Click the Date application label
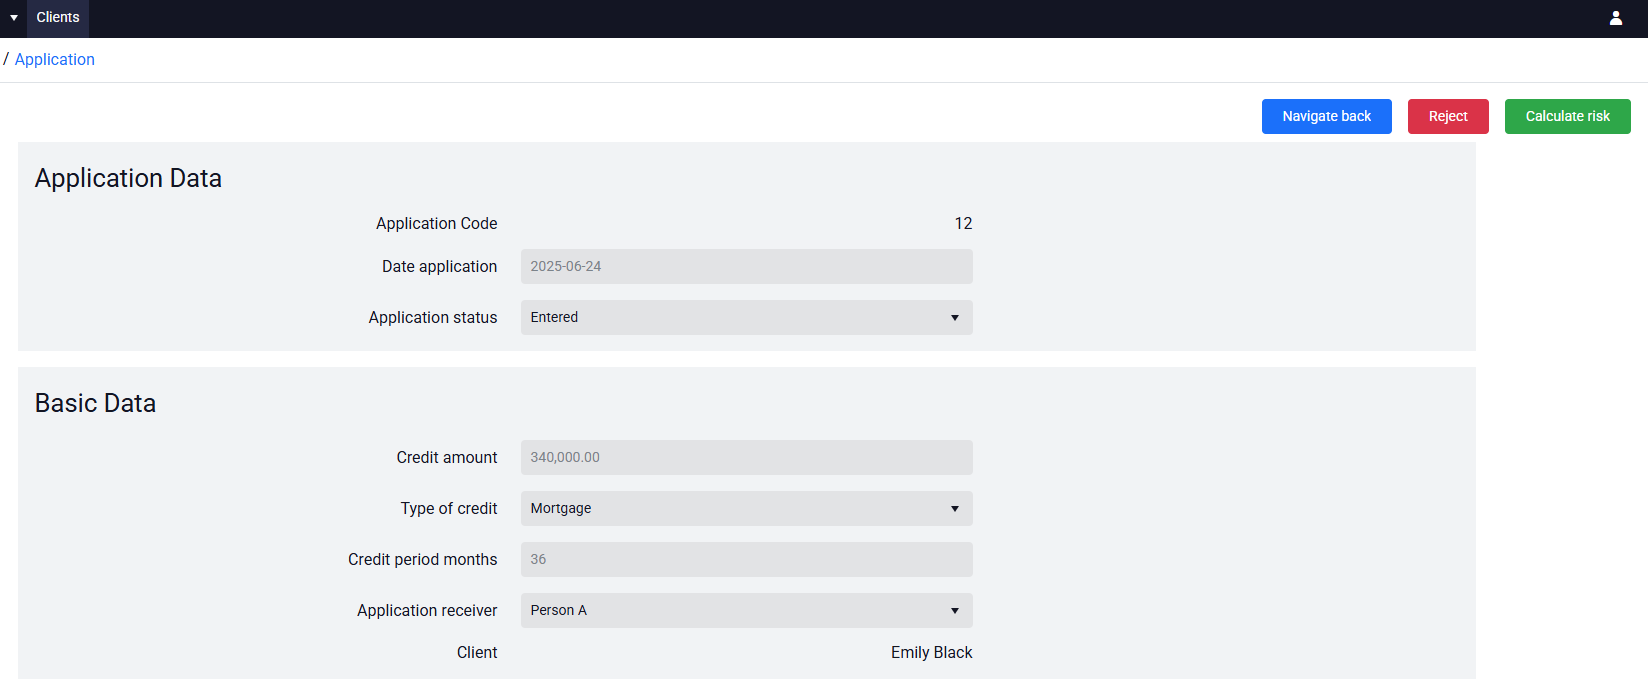This screenshot has width=1648, height=692. [440, 267]
